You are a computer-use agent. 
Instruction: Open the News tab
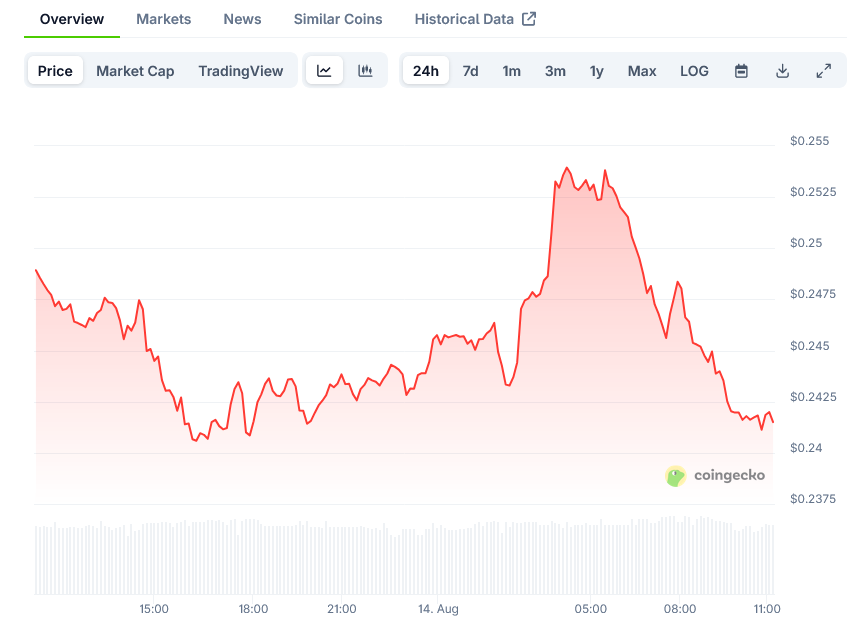pyautogui.click(x=243, y=19)
